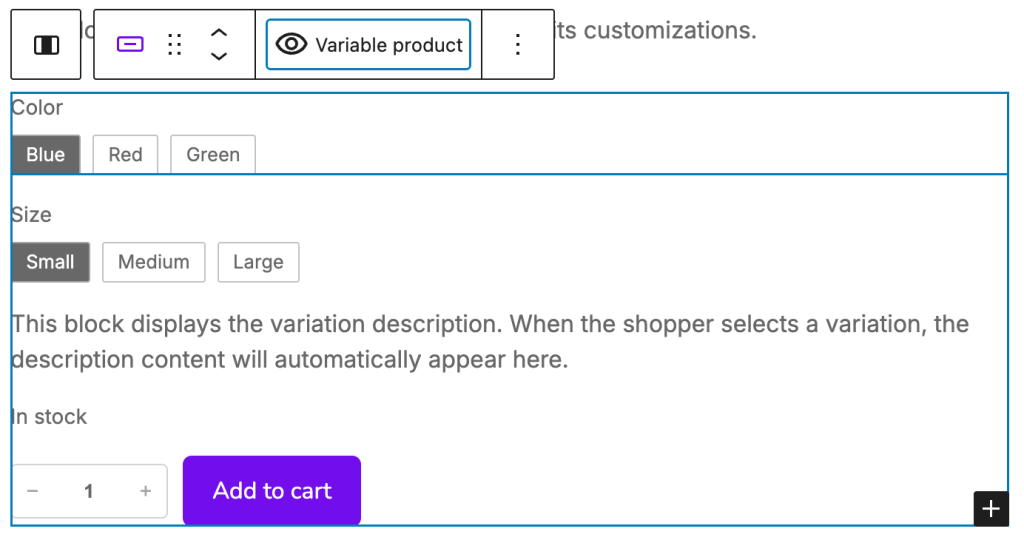Choose the Medium size option
The width and height of the screenshot is (1024, 540).
[x=154, y=262]
